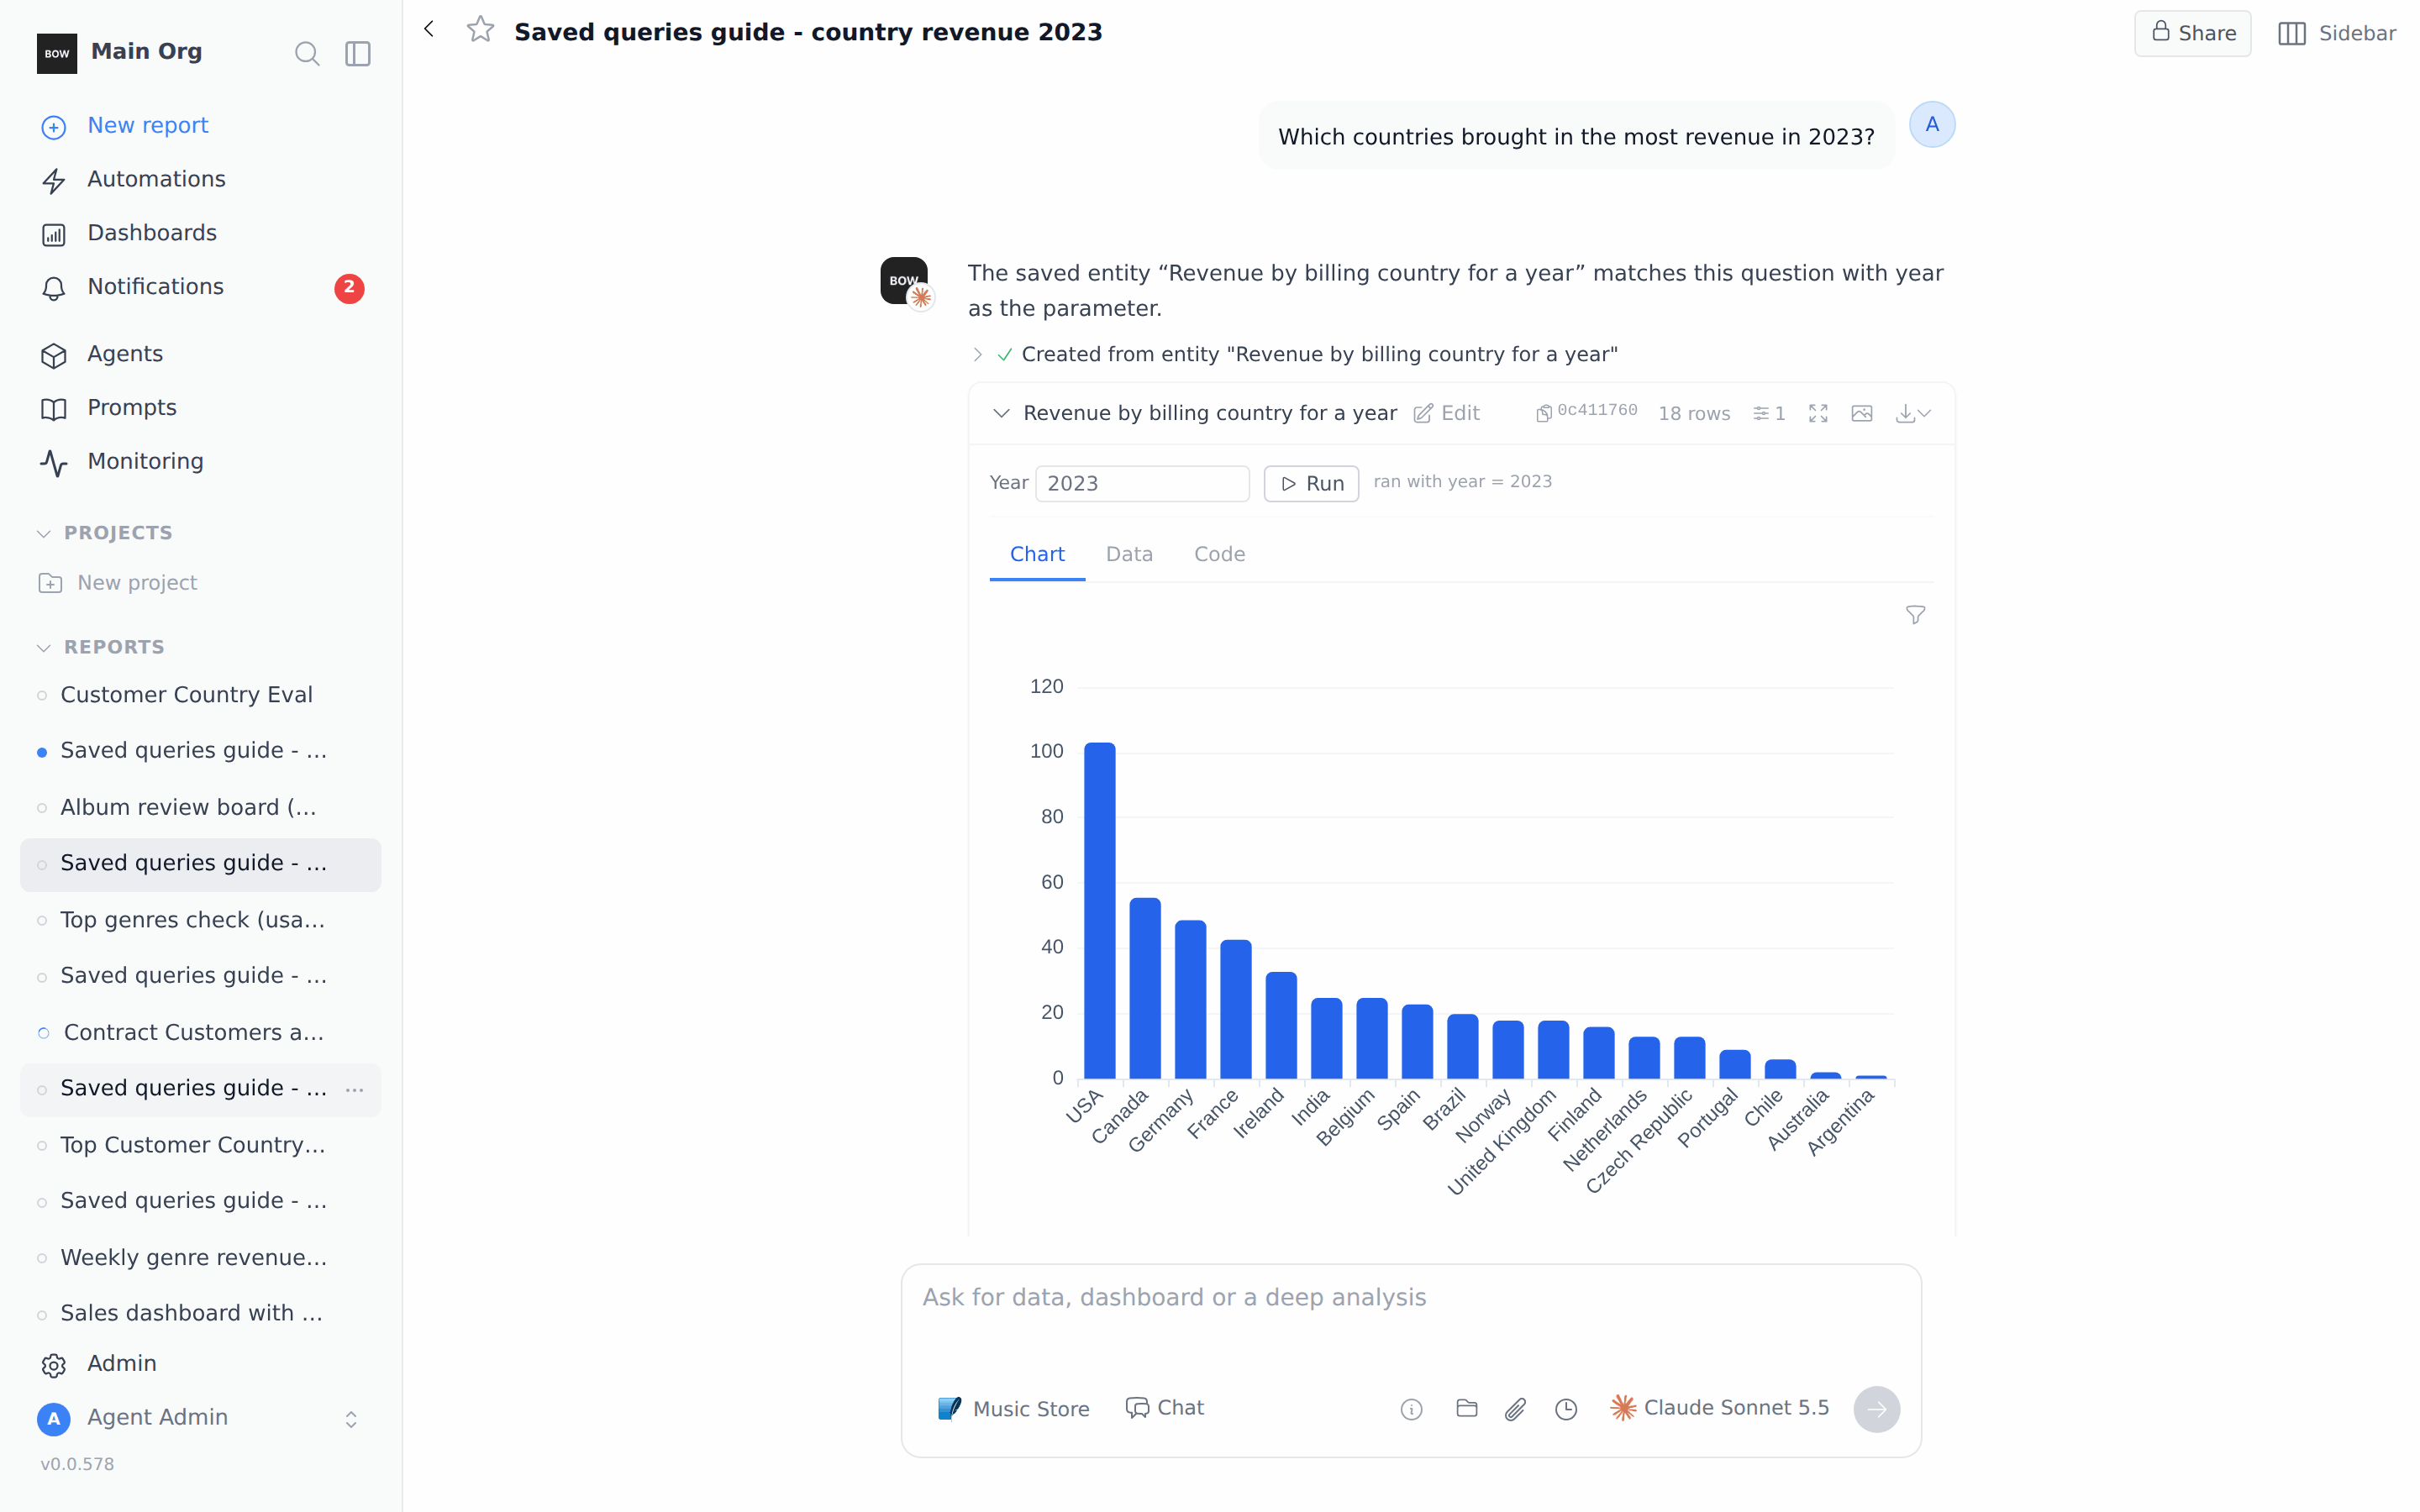Open the search icon near Main Org
This screenshot has height=1512, width=2420.
tap(307, 53)
